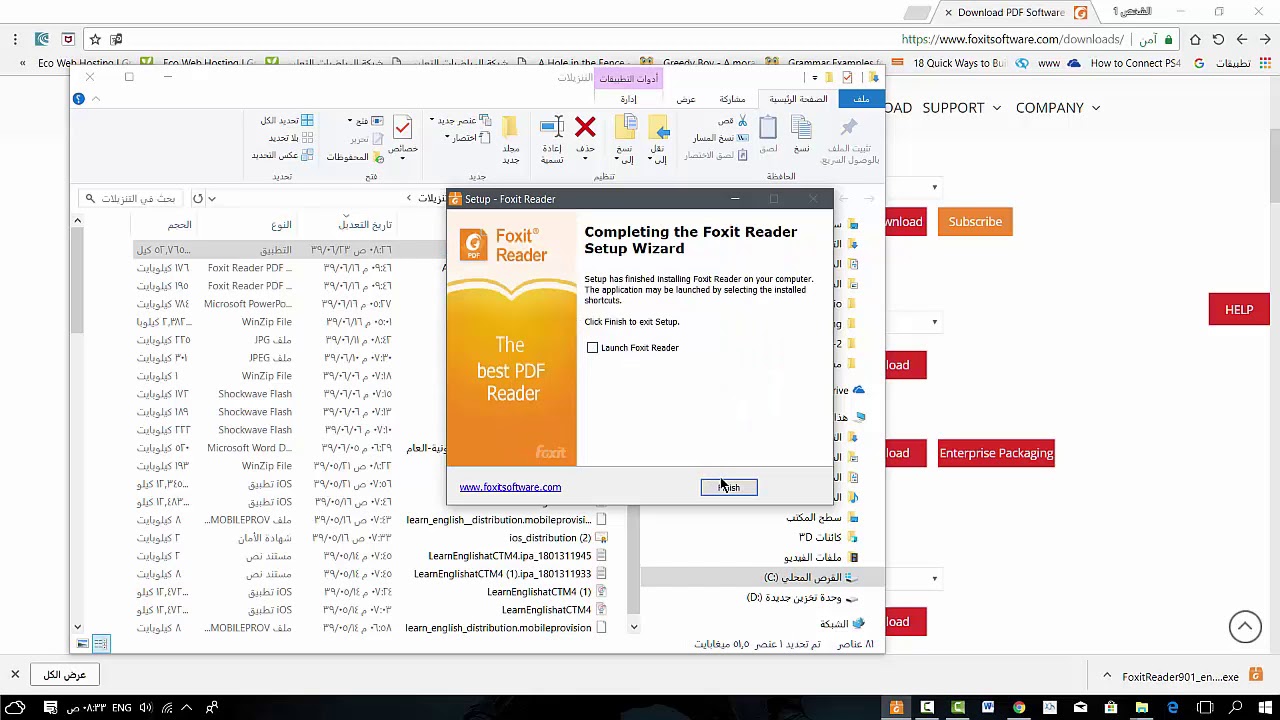
Task: Click the Cut (قص) scissors icon
Action: coord(742,121)
